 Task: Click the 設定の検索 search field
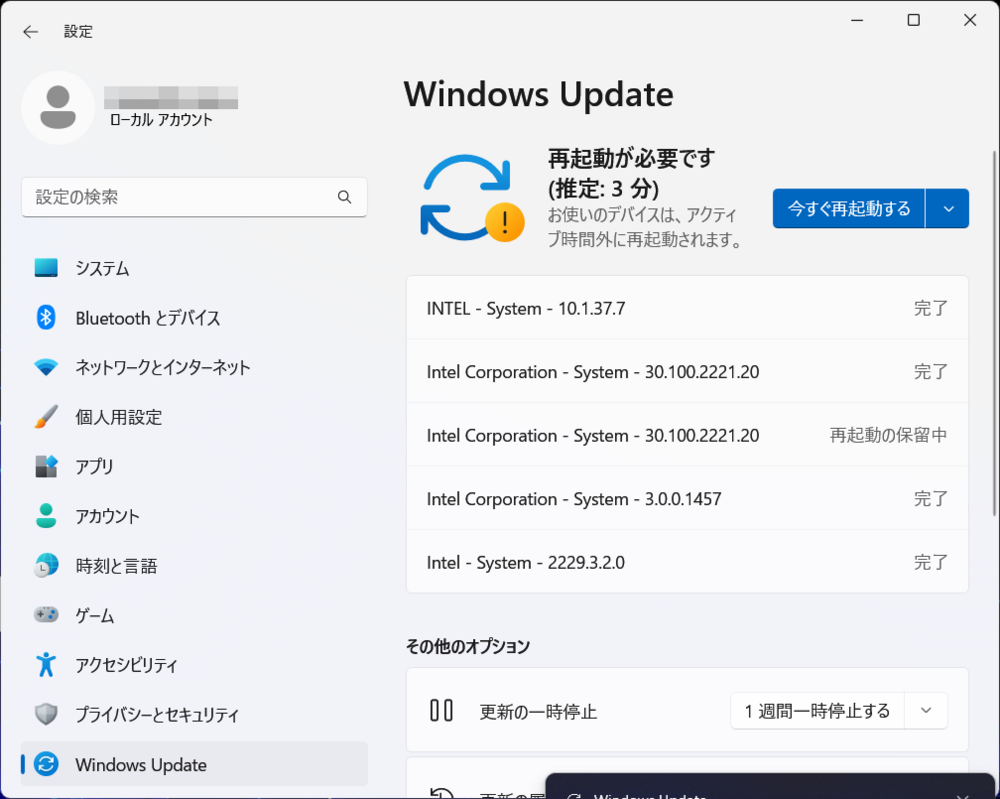(194, 197)
